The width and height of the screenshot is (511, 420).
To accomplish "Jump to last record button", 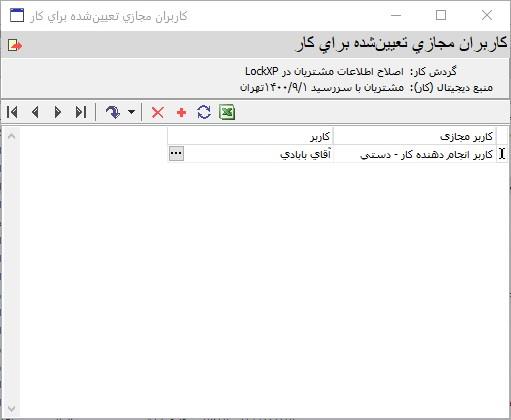I will [x=81, y=112].
